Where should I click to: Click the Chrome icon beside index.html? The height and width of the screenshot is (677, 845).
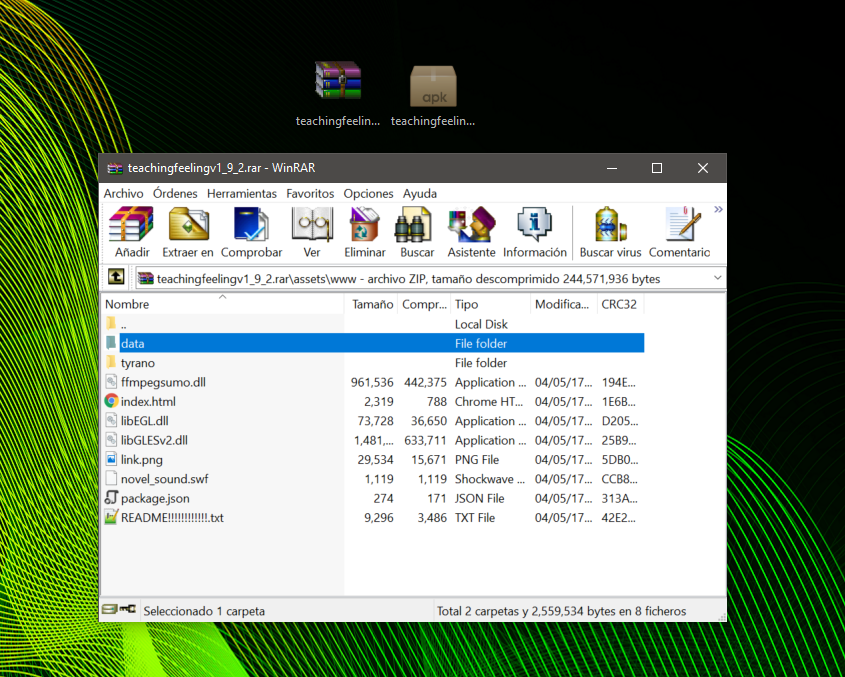pyautogui.click(x=111, y=401)
